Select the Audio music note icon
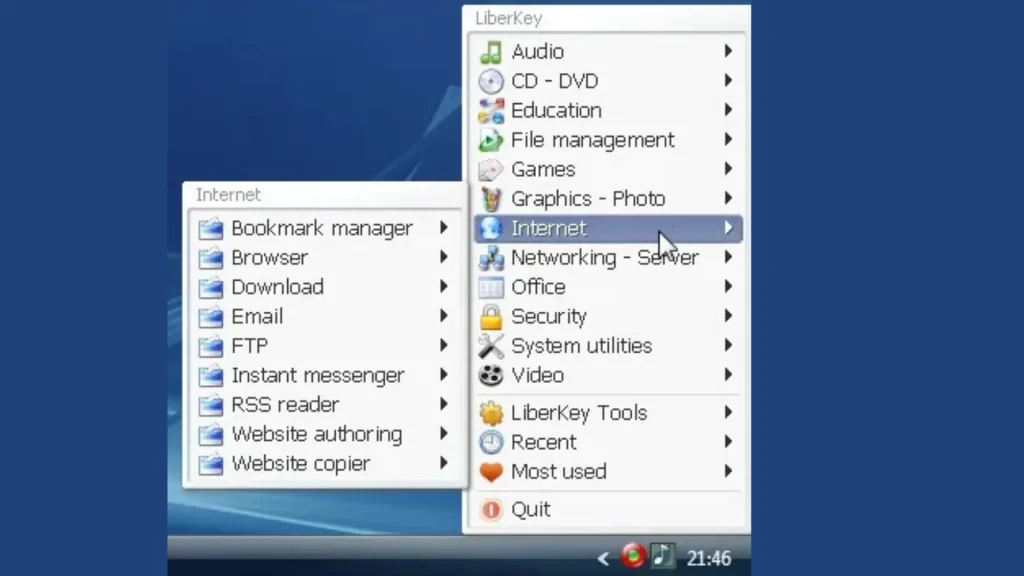The image size is (1024, 576). (x=492, y=51)
